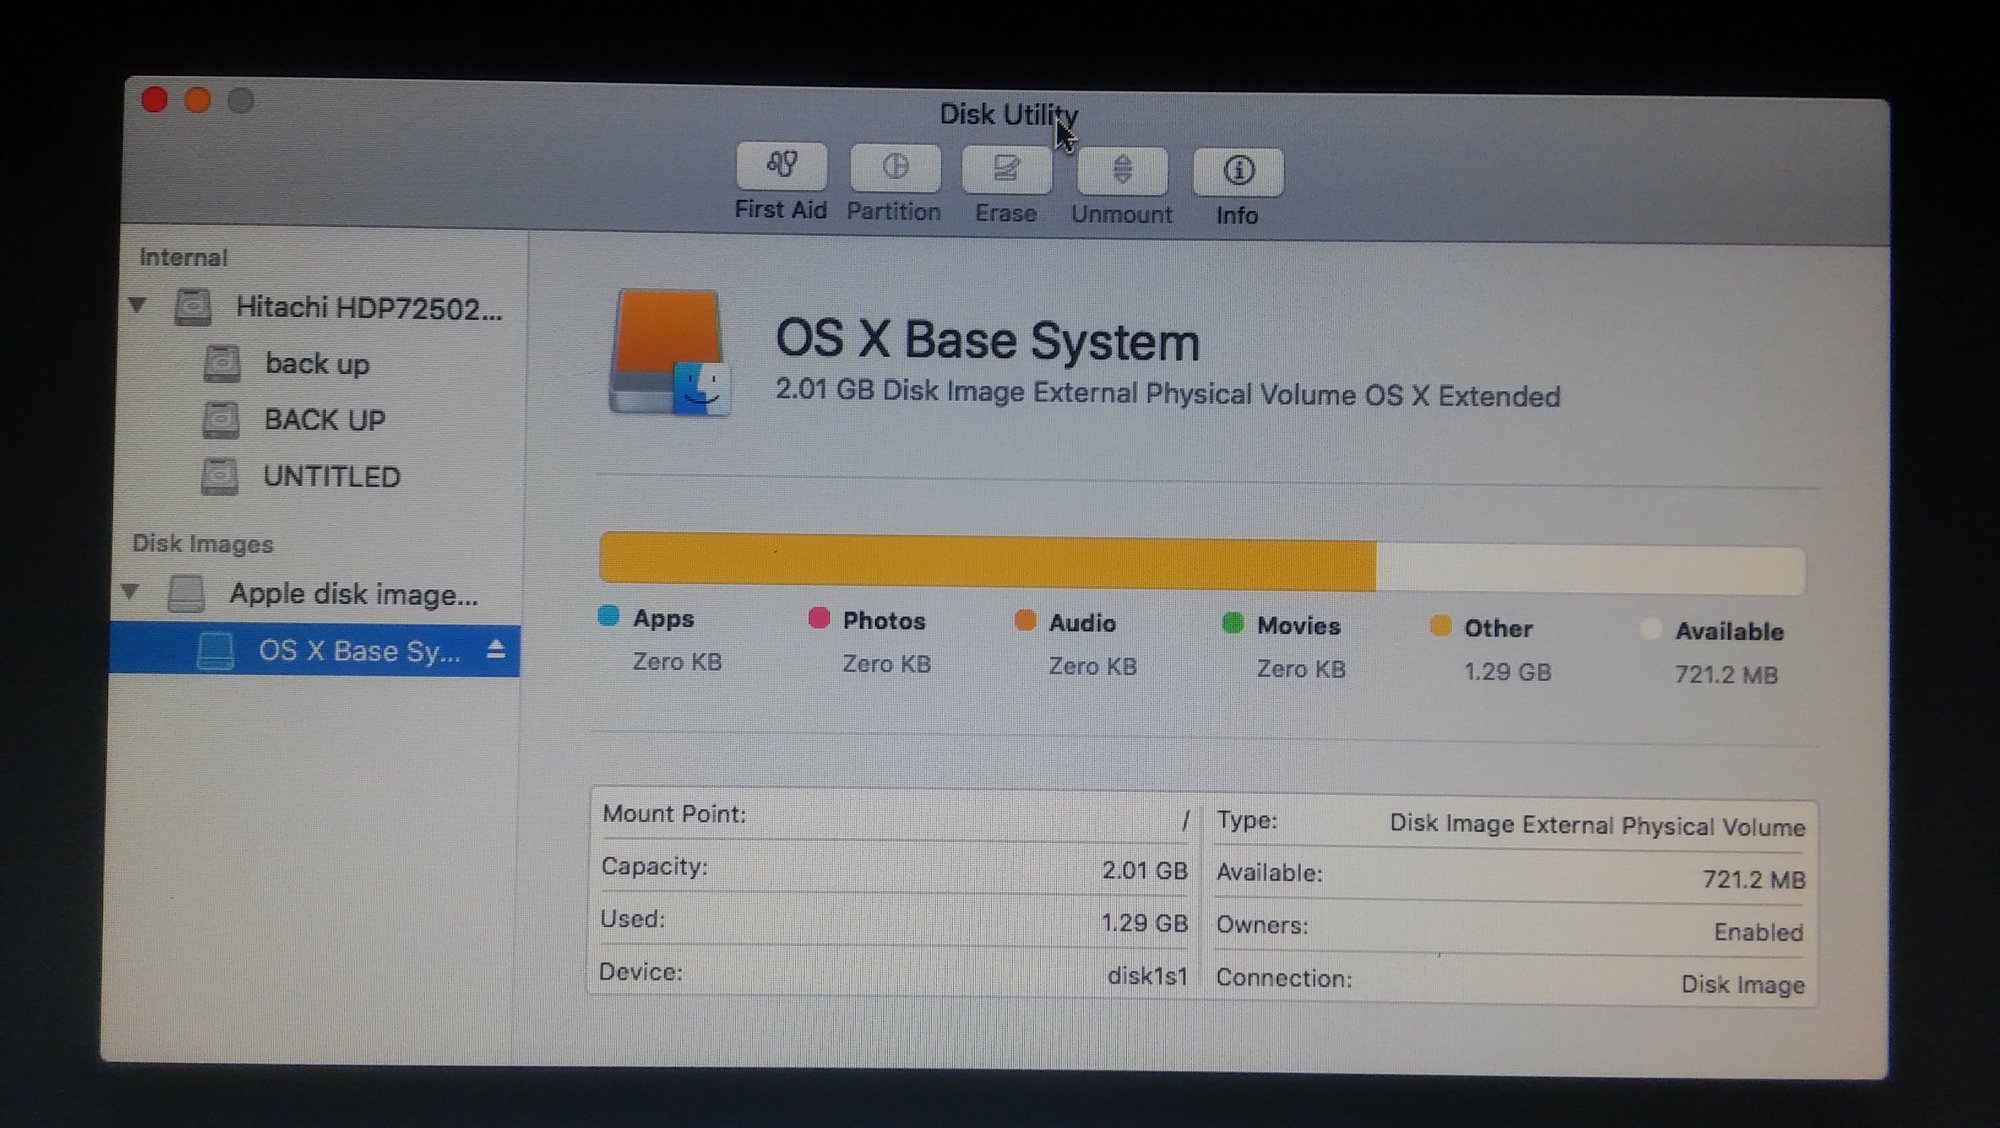
Task: Select the Hitachi HDP72502 internal disk
Action: (x=369, y=307)
